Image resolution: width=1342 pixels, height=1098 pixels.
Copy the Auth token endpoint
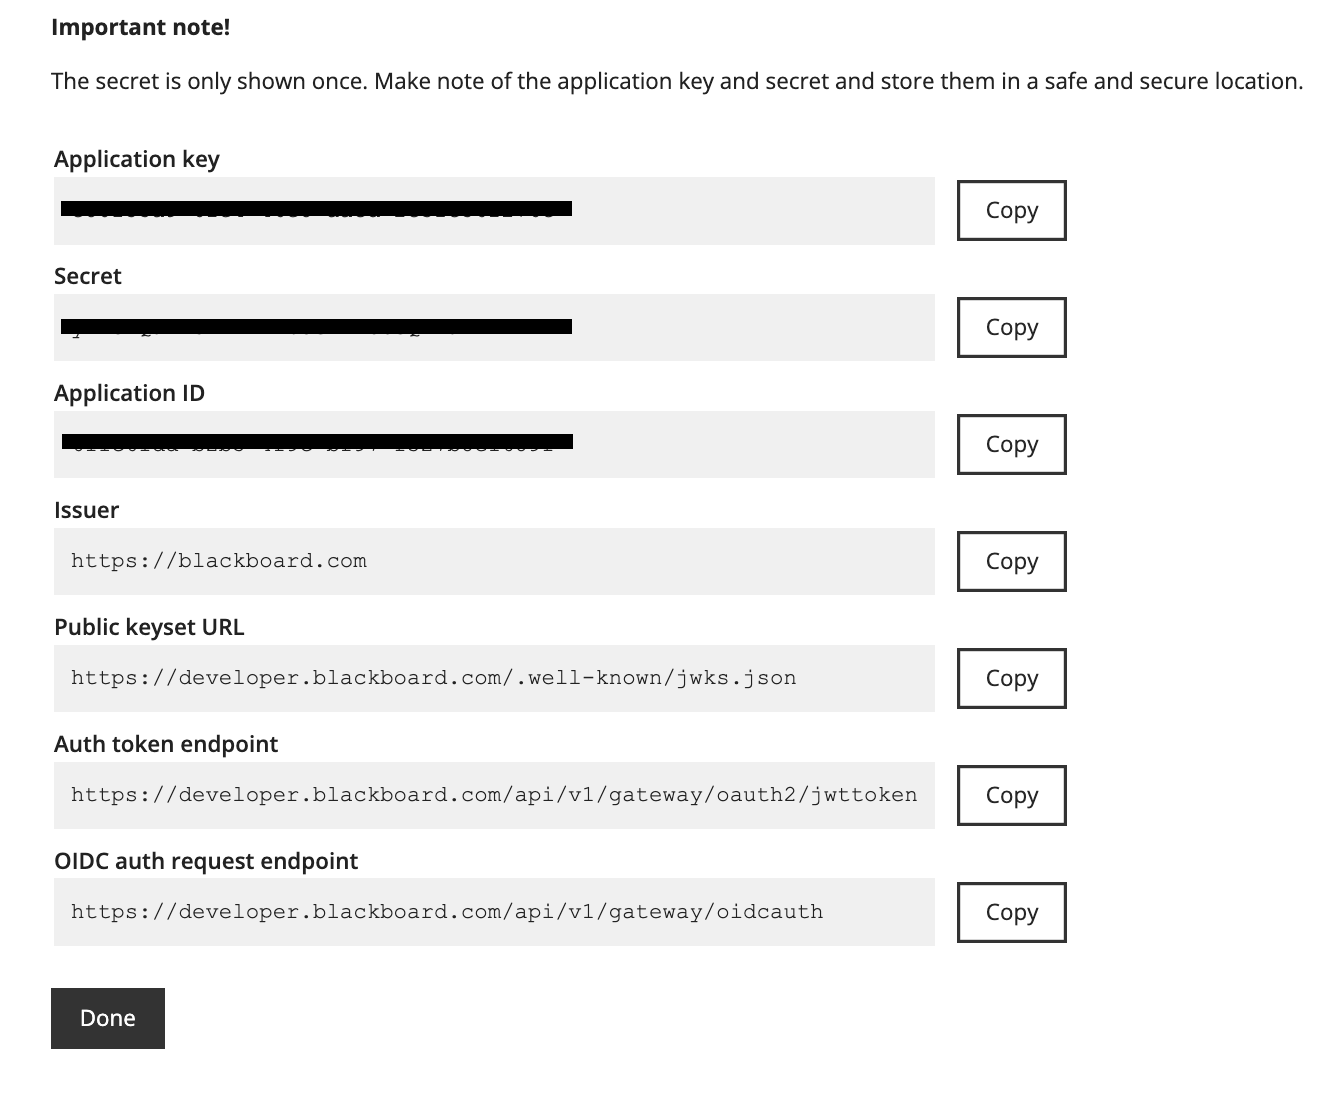point(1011,795)
